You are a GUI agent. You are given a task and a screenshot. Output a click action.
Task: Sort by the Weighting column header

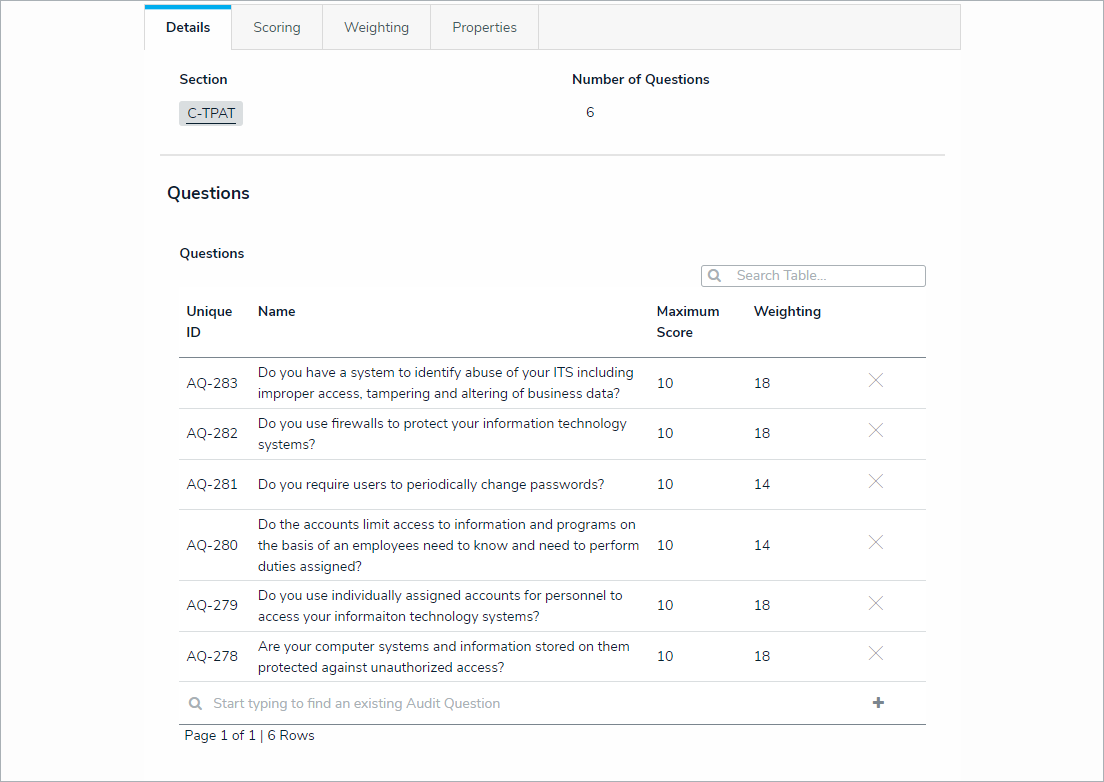[x=787, y=312]
